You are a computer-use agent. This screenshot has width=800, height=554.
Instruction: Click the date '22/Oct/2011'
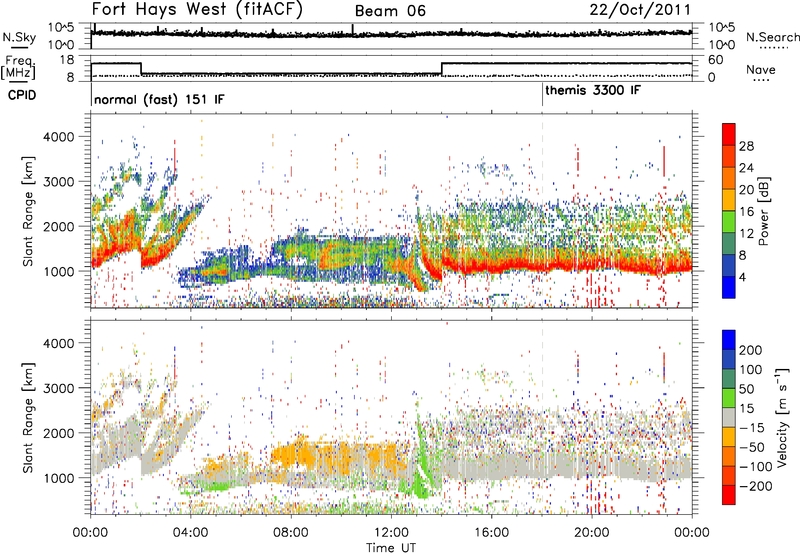tap(640, 10)
